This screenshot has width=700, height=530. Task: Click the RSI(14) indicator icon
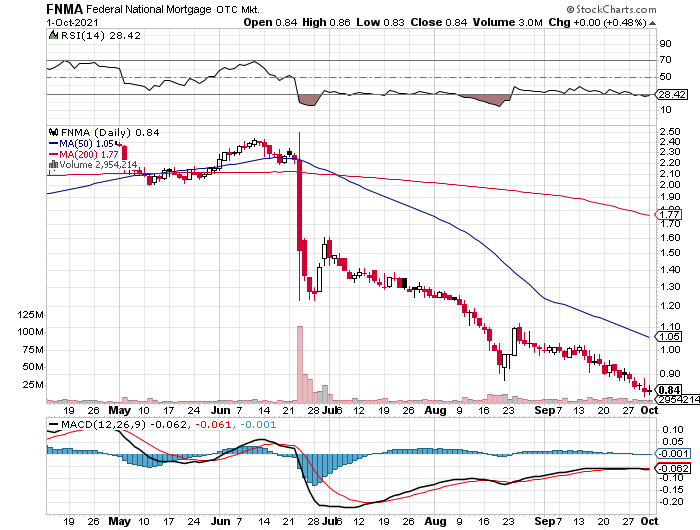53,35
